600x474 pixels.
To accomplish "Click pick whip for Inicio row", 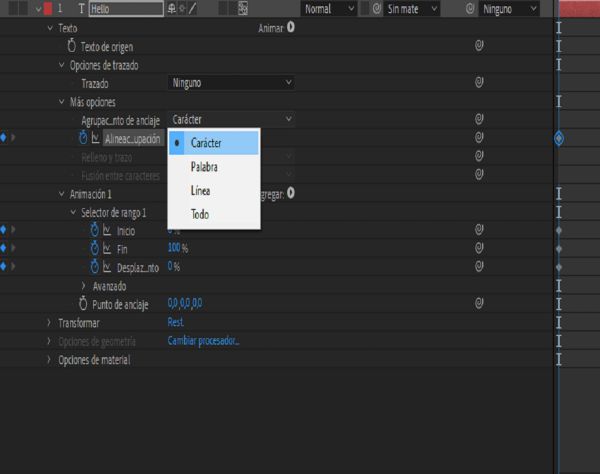I will 479,230.
